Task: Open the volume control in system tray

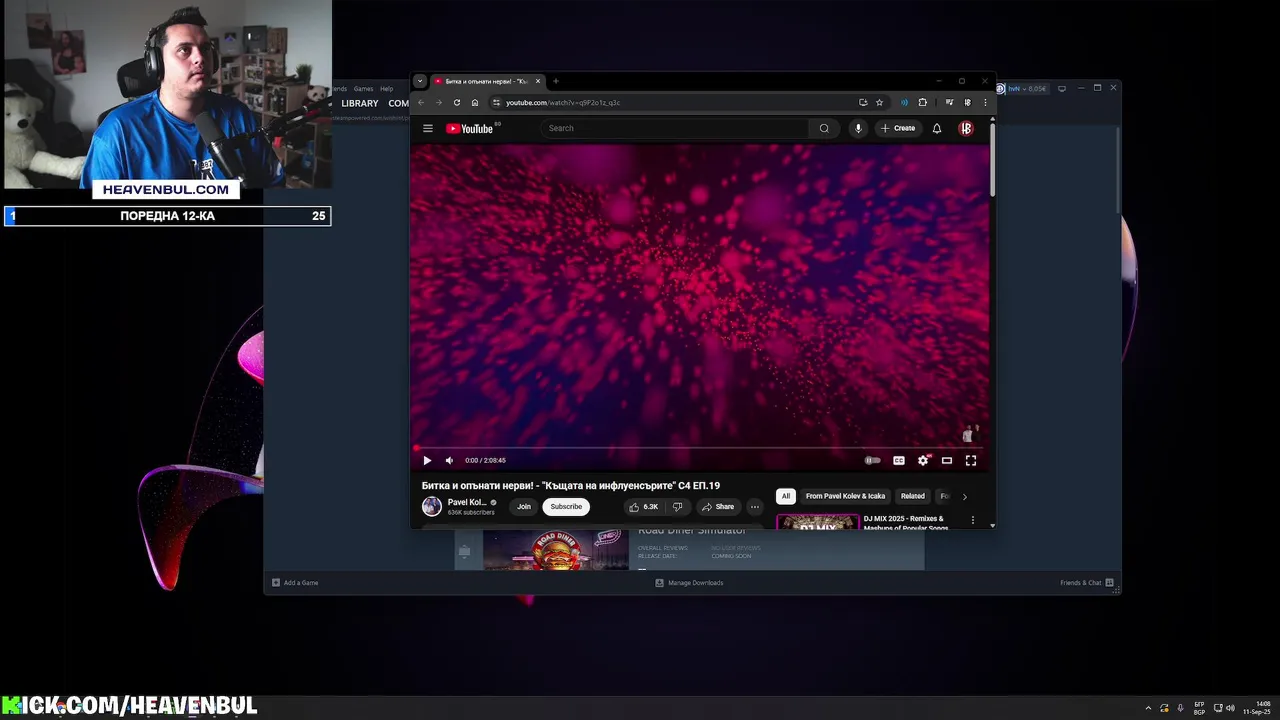Action: [1230, 708]
